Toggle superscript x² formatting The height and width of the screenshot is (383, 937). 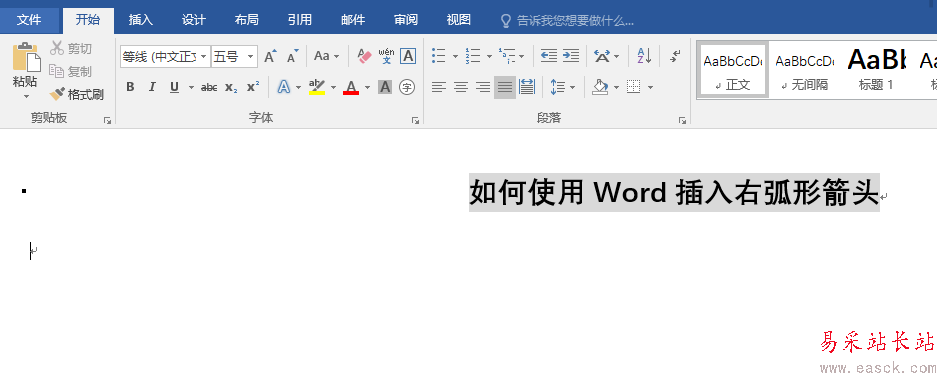click(253, 88)
